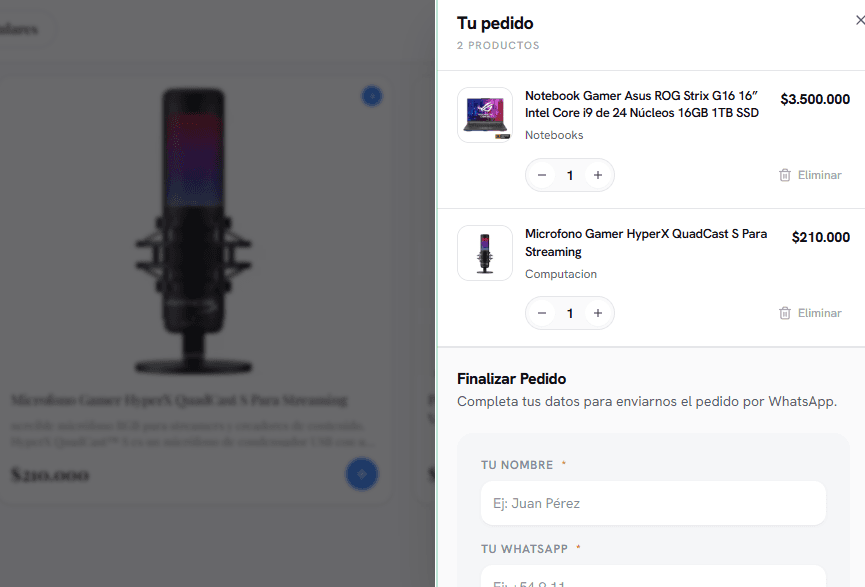Image resolution: width=865 pixels, height=587 pixels.
Task: Click the 2 PRODUCTOS count label
Action: (498, 45)
